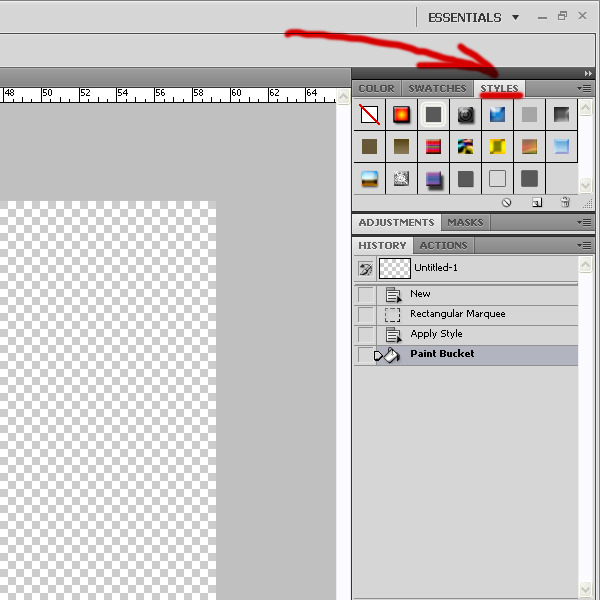
Task: Apply the multicolored rainbow swirl style
Action: tap(465, 147)
